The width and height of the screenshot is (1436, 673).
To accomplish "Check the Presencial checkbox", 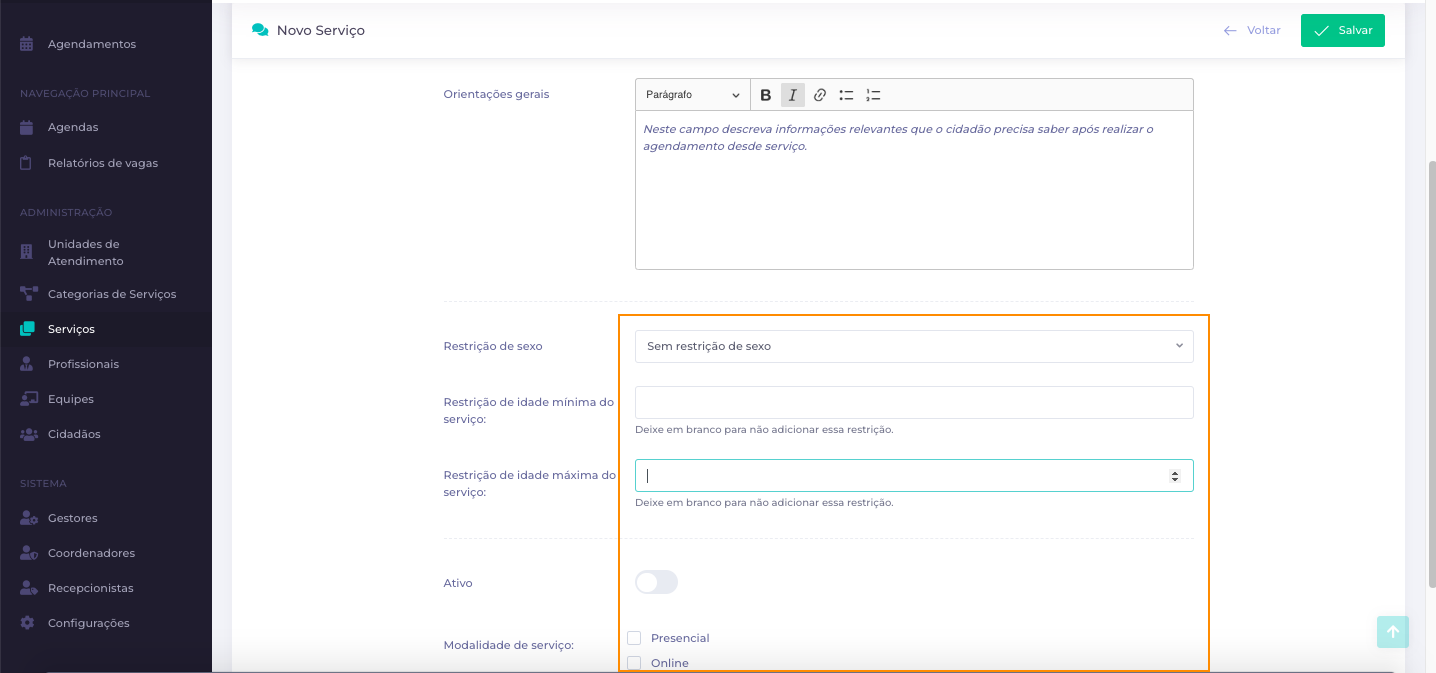I will [x=634, y=638].
